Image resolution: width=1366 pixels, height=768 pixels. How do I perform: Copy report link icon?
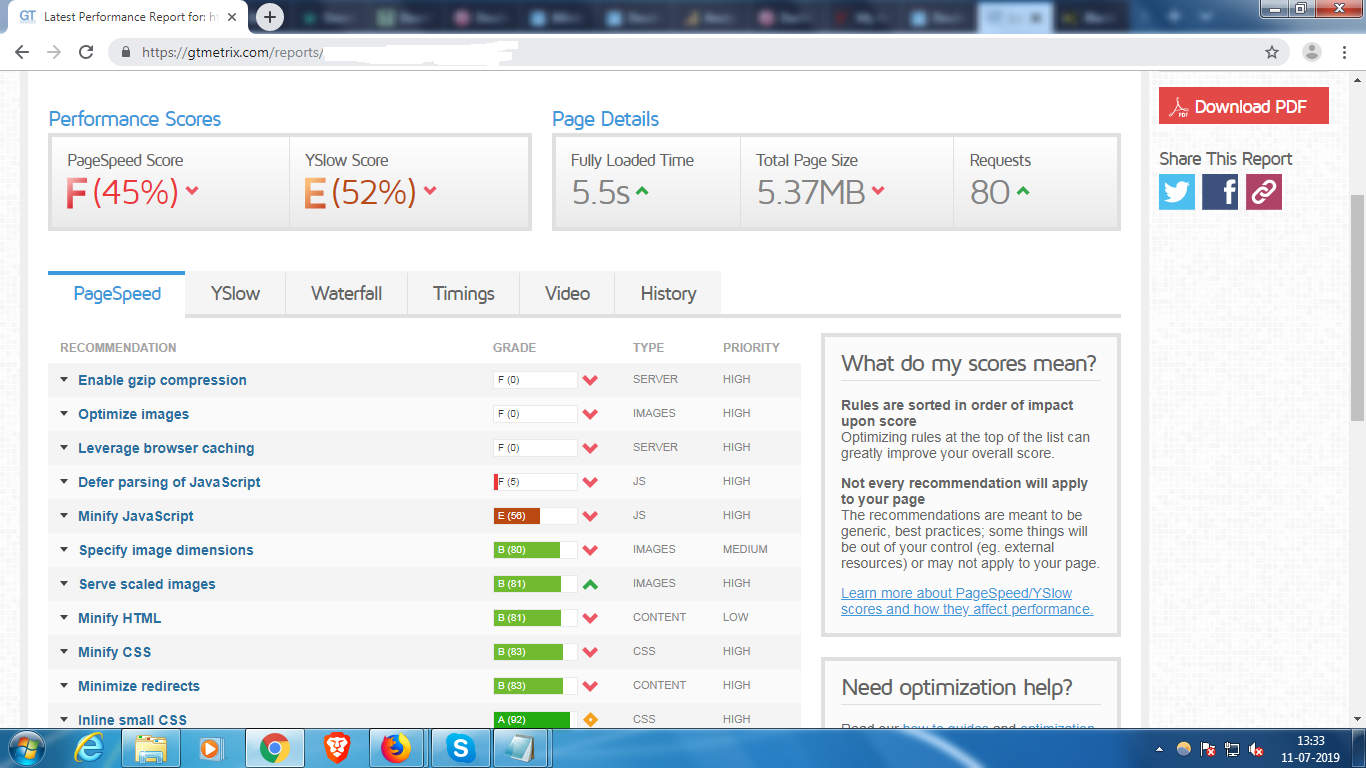coord(1263,192)
